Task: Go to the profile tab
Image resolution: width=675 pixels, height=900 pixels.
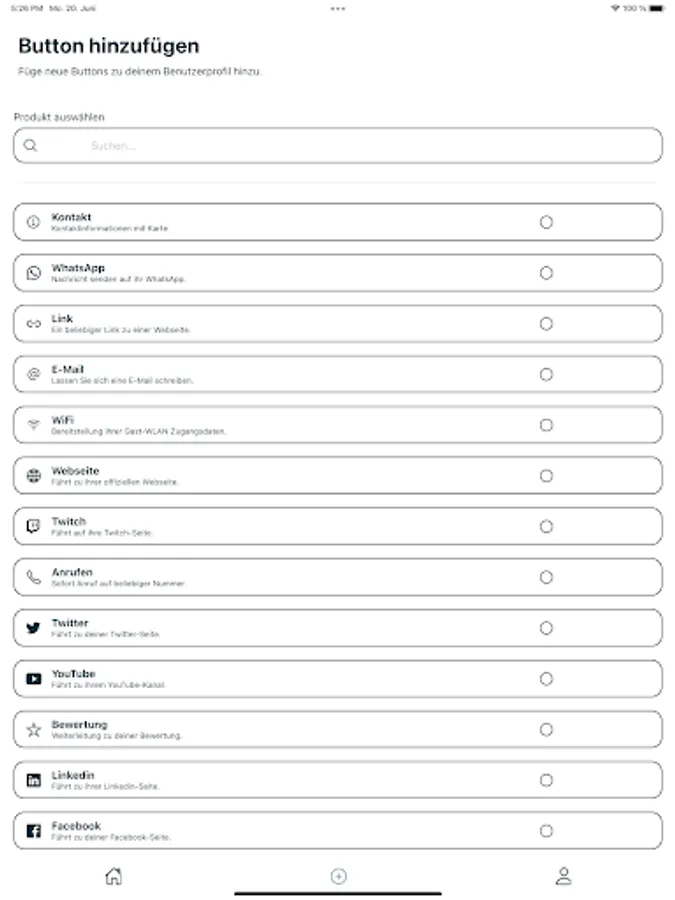Action: [x=563, y=877]
